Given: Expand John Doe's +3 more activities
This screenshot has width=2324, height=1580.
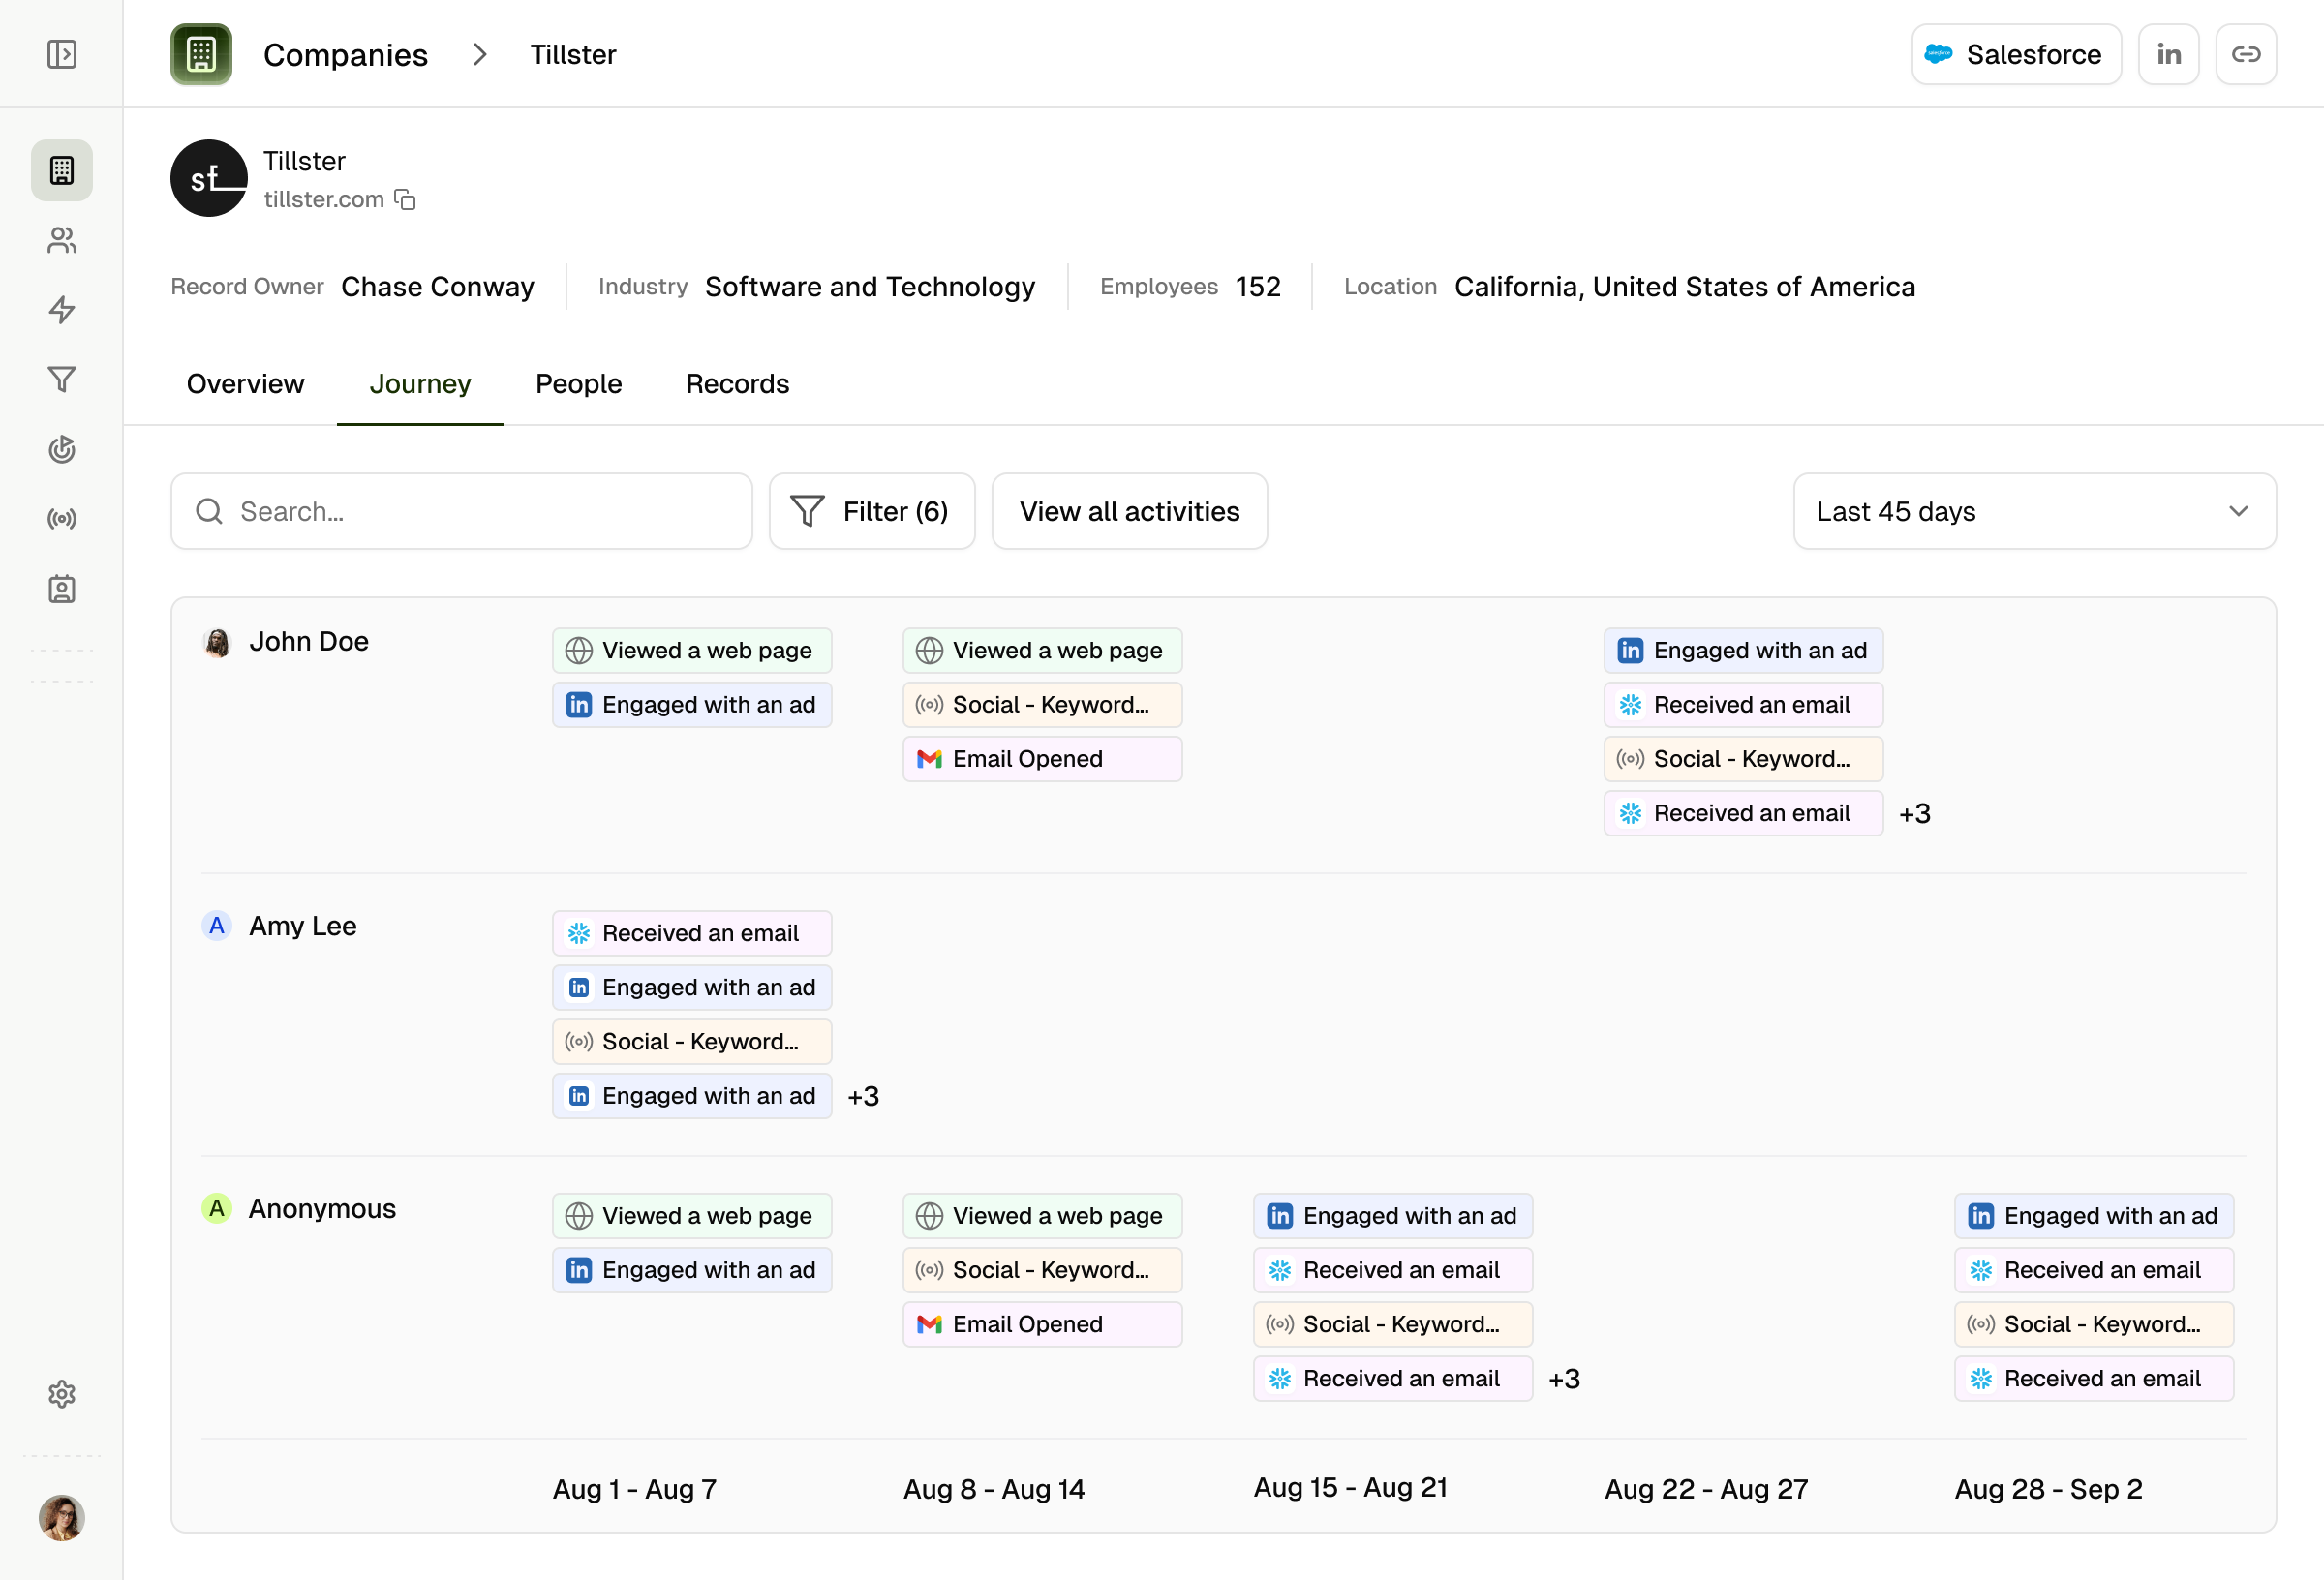Looking at the screenshot, I should [x=1914, y=814].
